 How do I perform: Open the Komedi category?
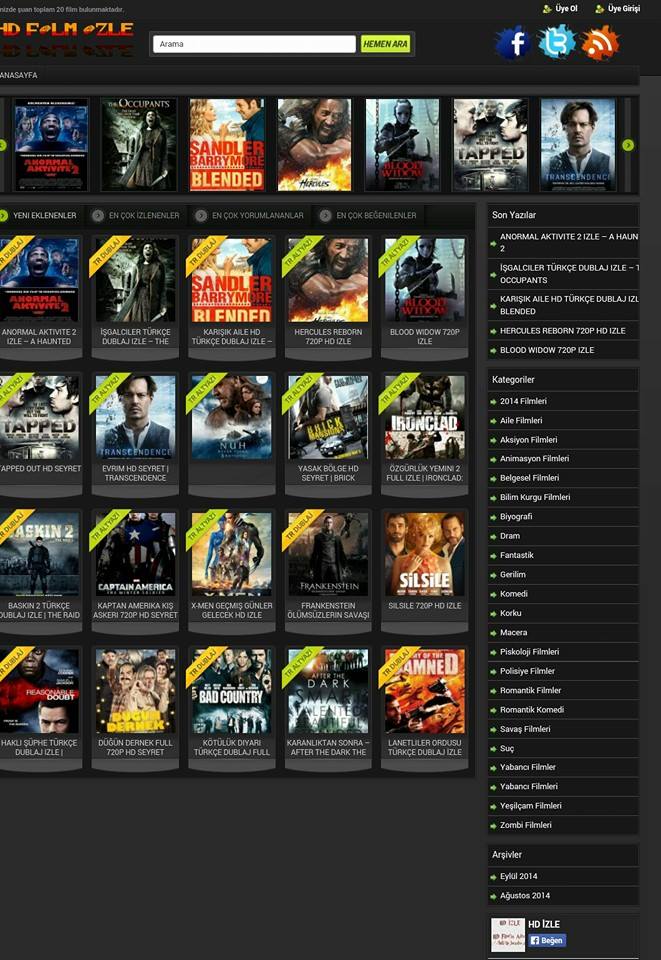point(513,594)
